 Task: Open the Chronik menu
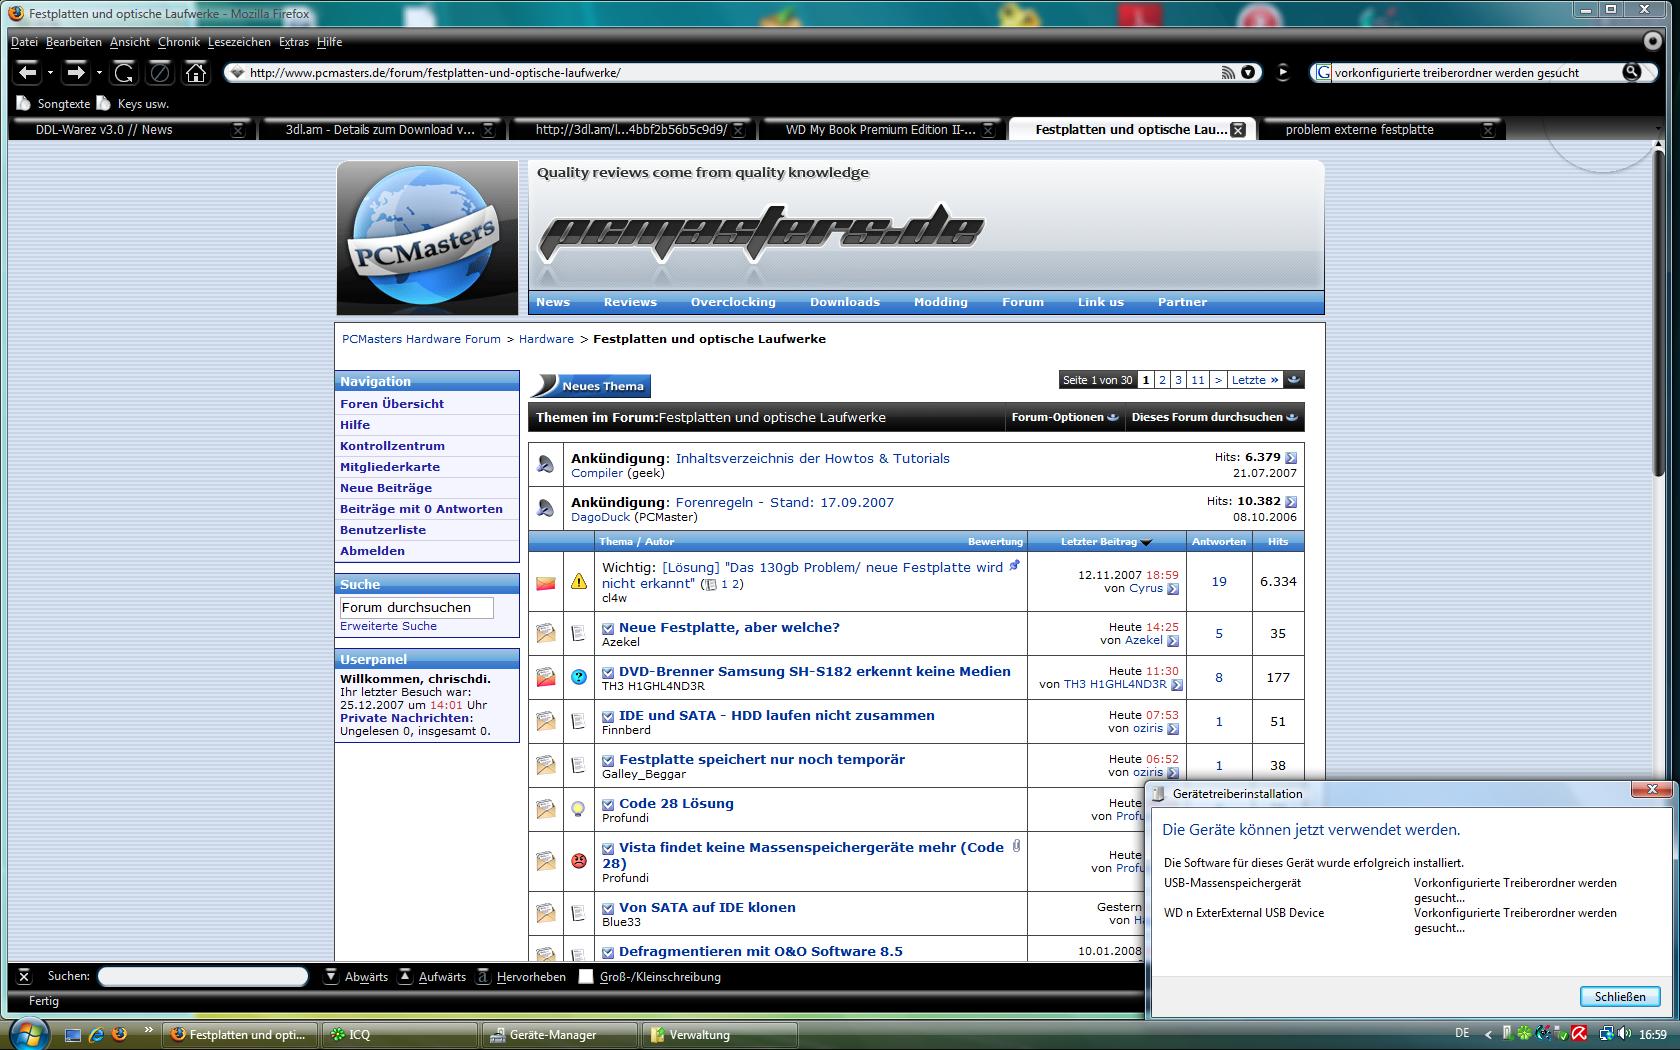pos(179,42)
